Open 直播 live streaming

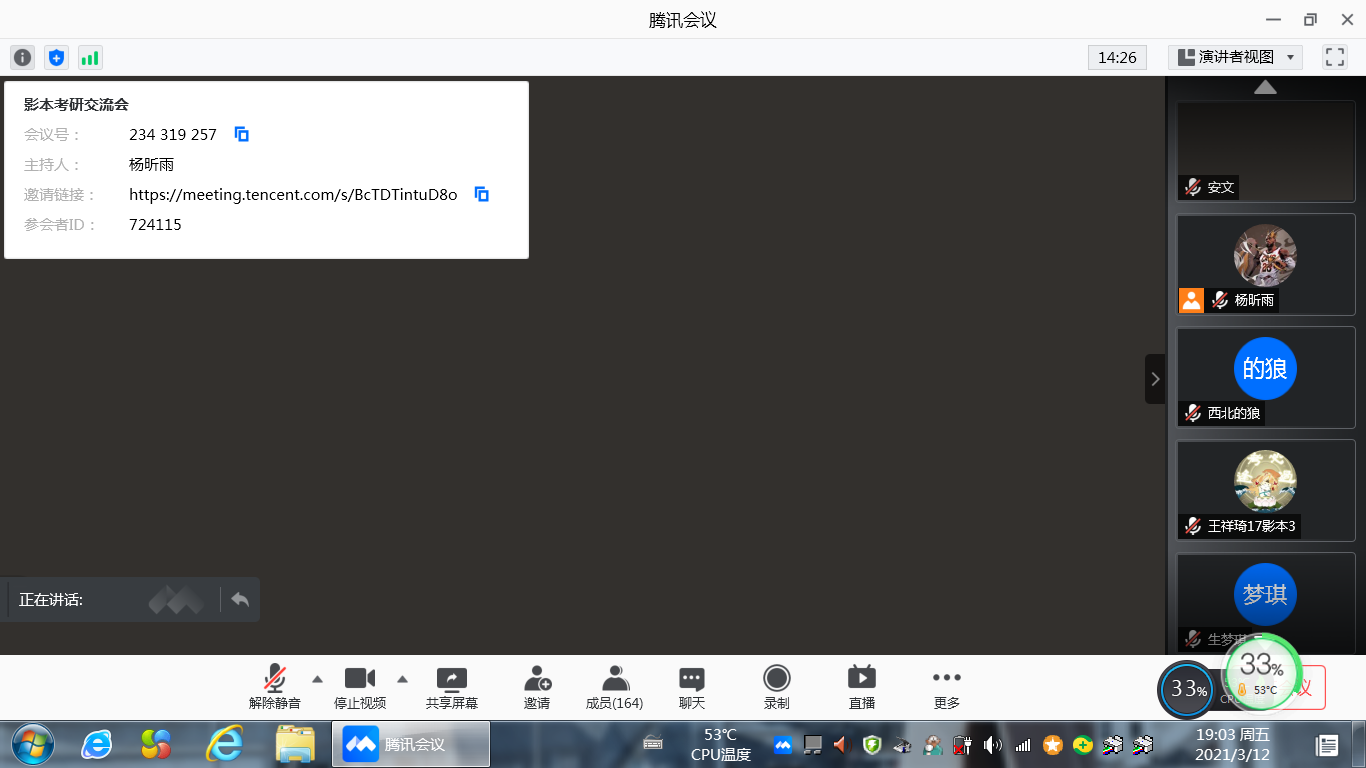click(862, 688)
